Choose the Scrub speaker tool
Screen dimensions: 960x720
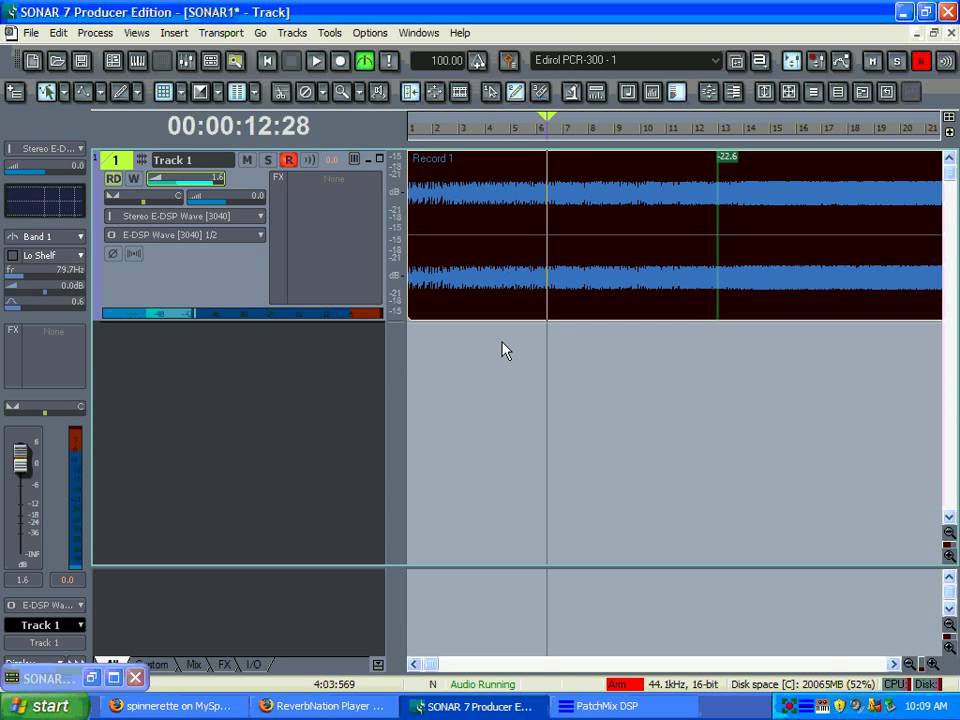[379, 92]
